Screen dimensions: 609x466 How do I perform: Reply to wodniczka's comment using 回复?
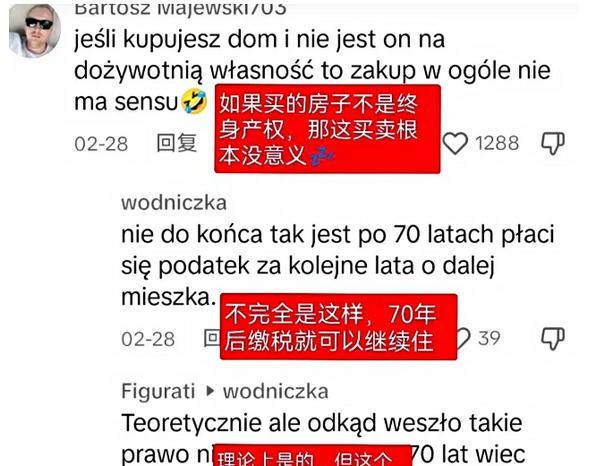point(212,339)
